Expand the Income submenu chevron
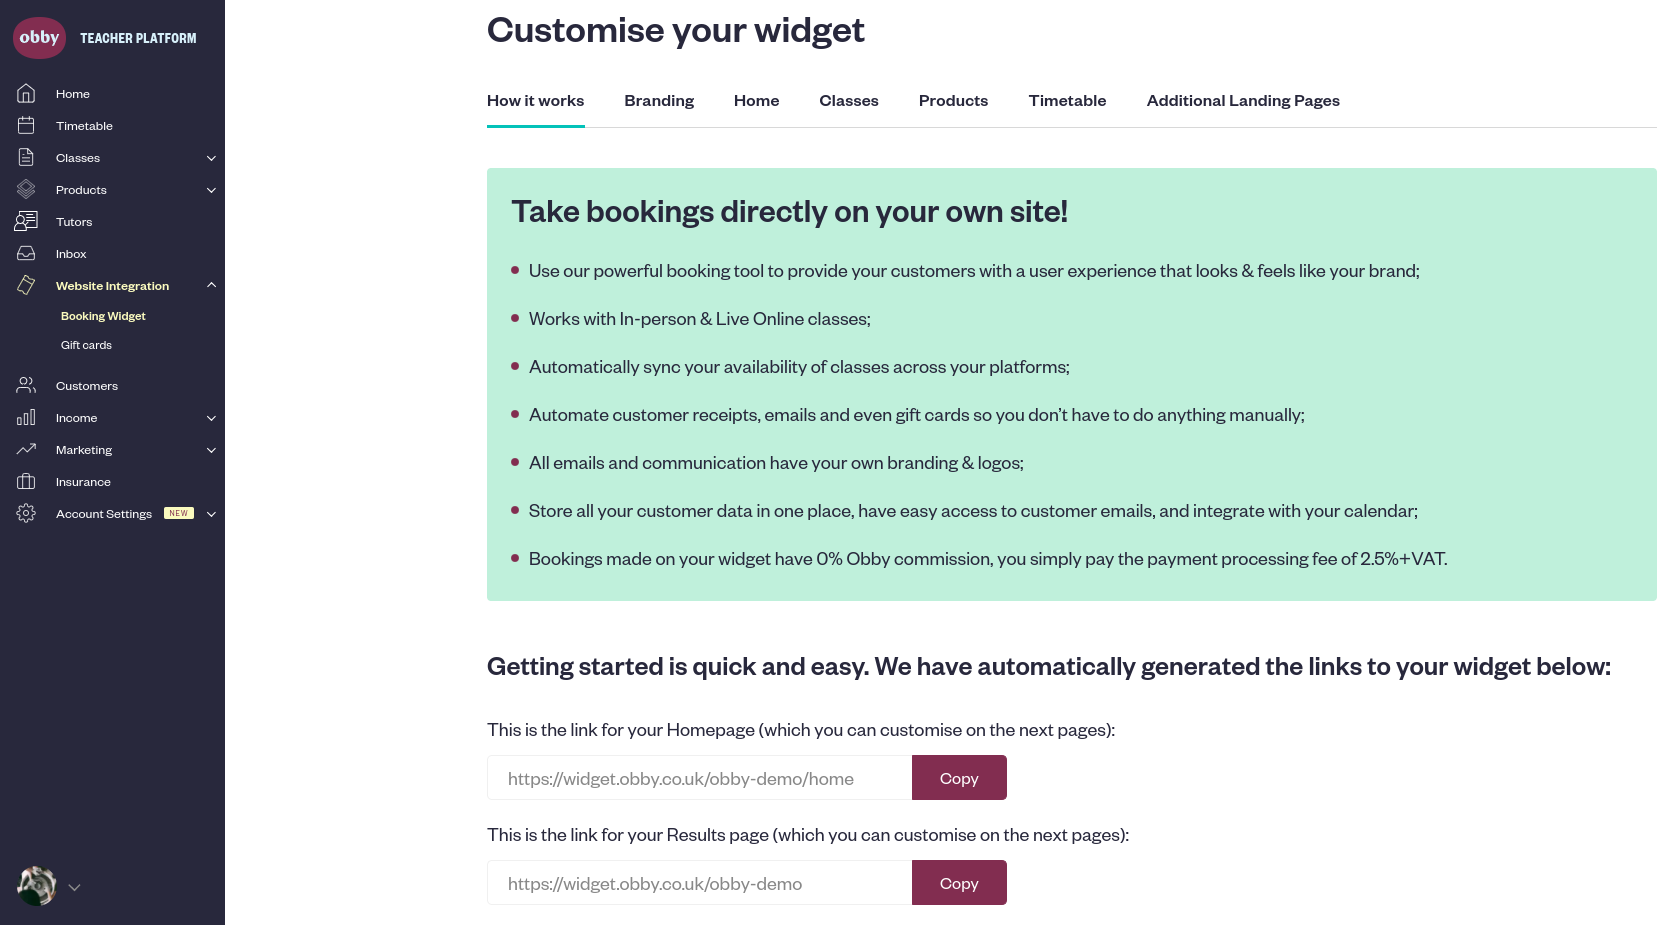 (x=211, y=417)
